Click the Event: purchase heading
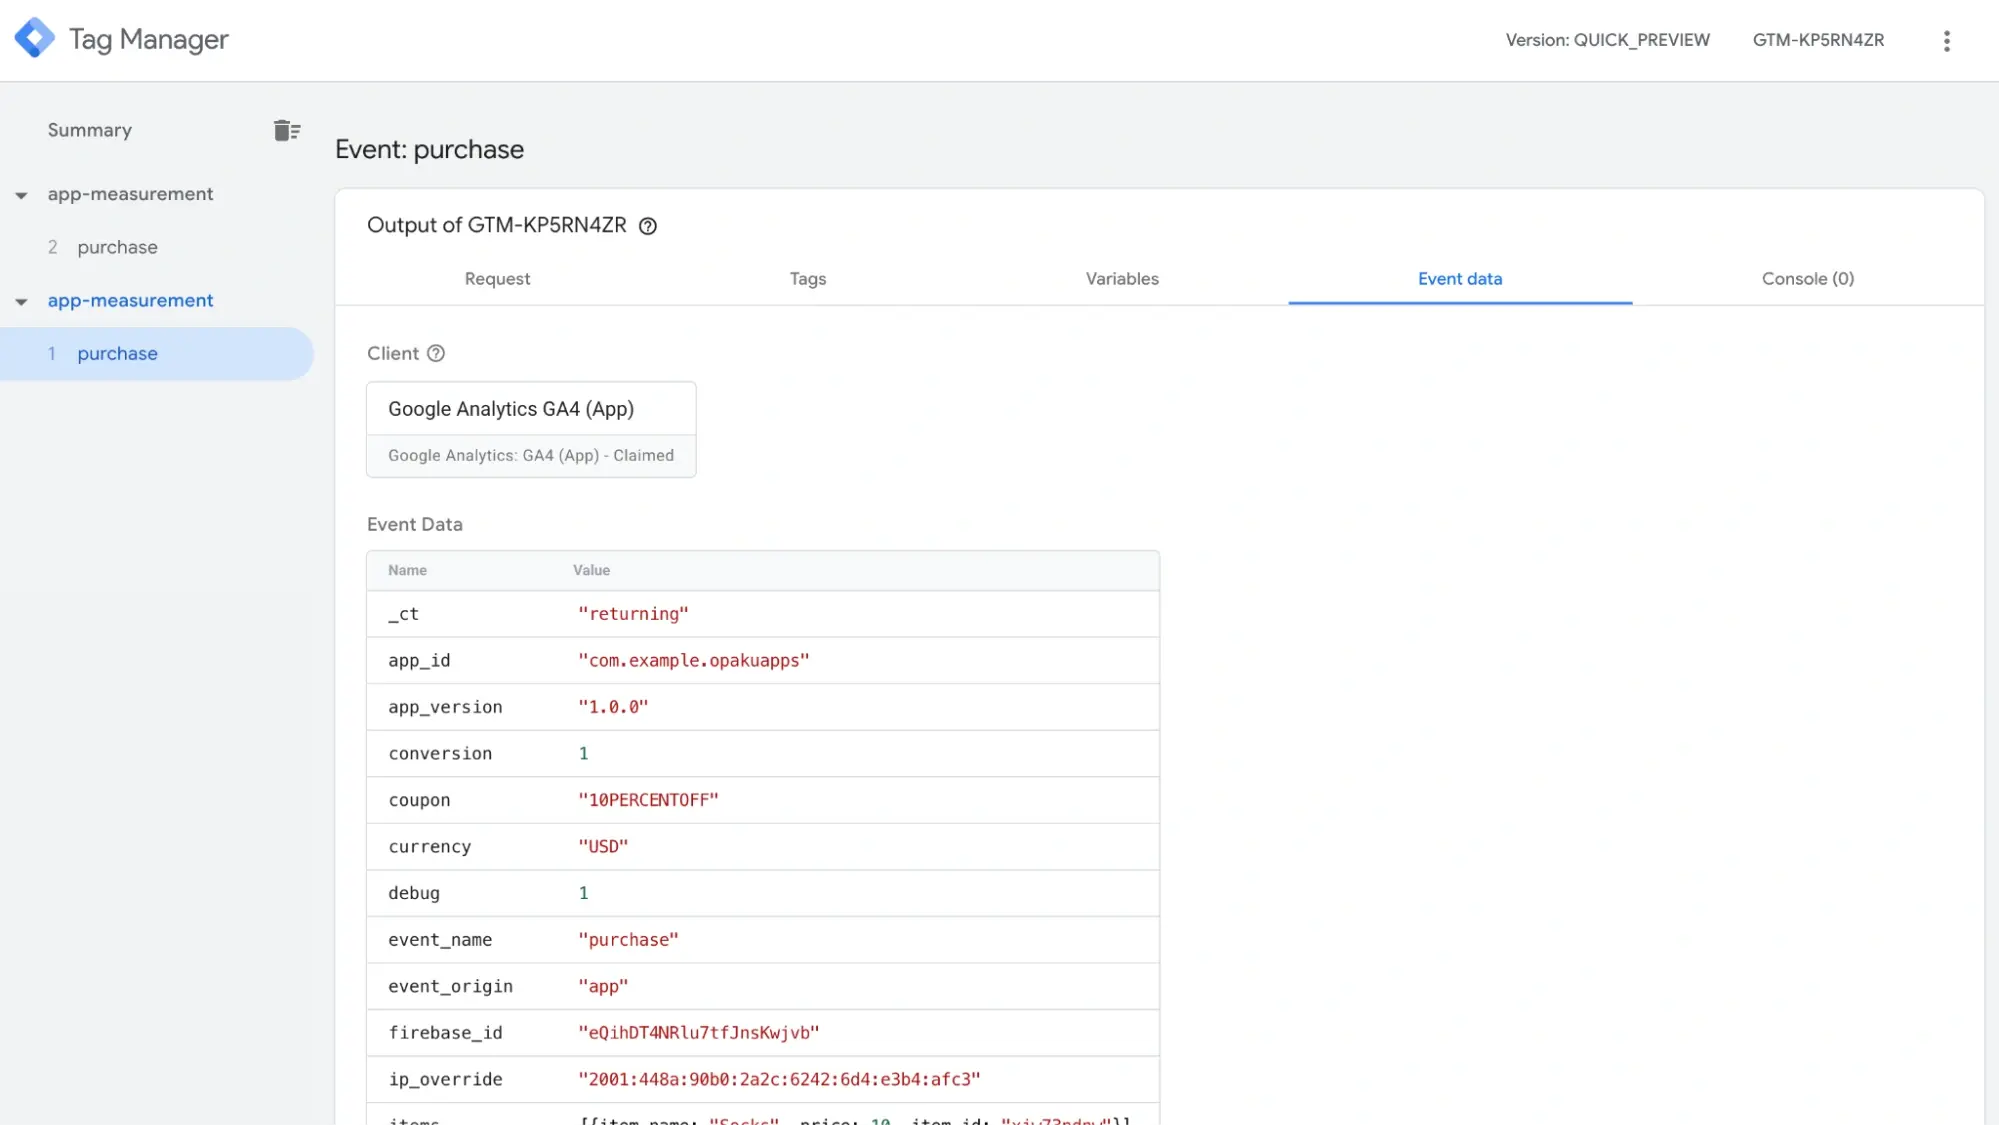The height and width of the screenshot is (1126, 1999). coord(429,150)
